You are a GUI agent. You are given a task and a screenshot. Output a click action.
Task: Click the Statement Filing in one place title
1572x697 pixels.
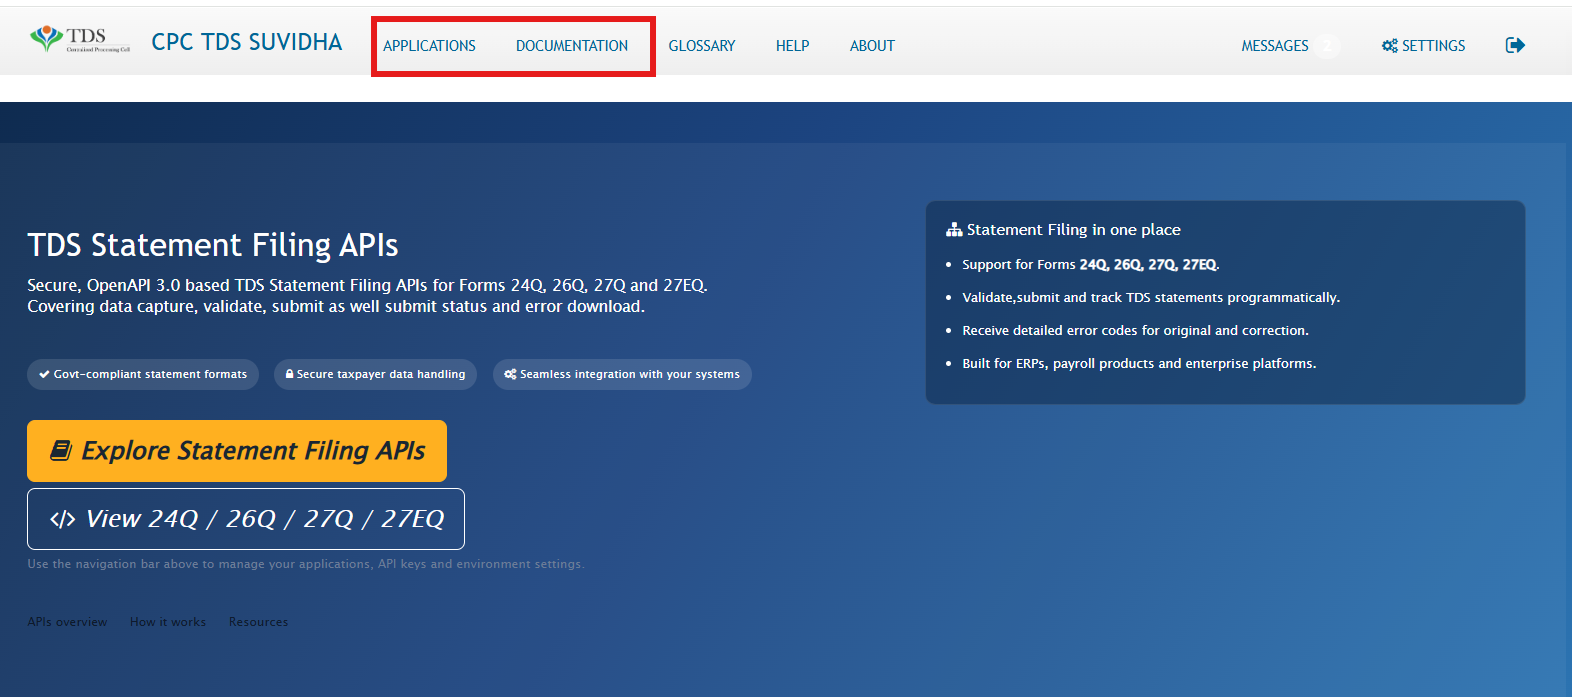click(1074, 230)
